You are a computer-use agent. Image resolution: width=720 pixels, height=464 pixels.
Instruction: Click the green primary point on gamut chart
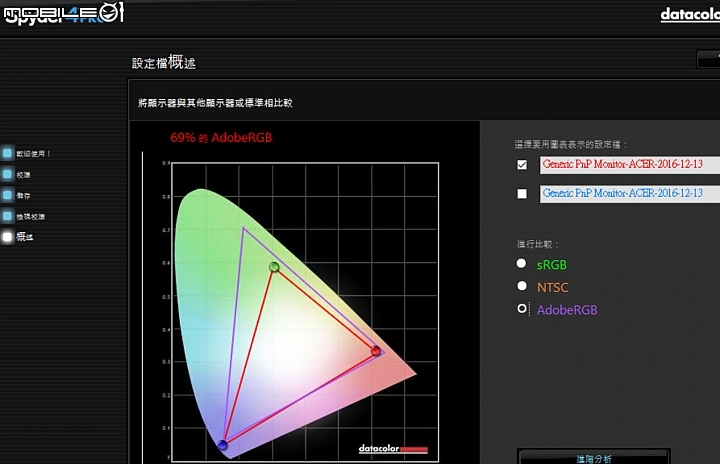tap(274, 266)
